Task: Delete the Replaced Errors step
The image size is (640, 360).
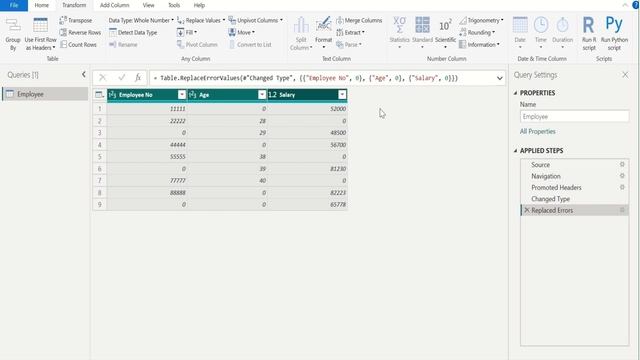Action: point(527,210)
